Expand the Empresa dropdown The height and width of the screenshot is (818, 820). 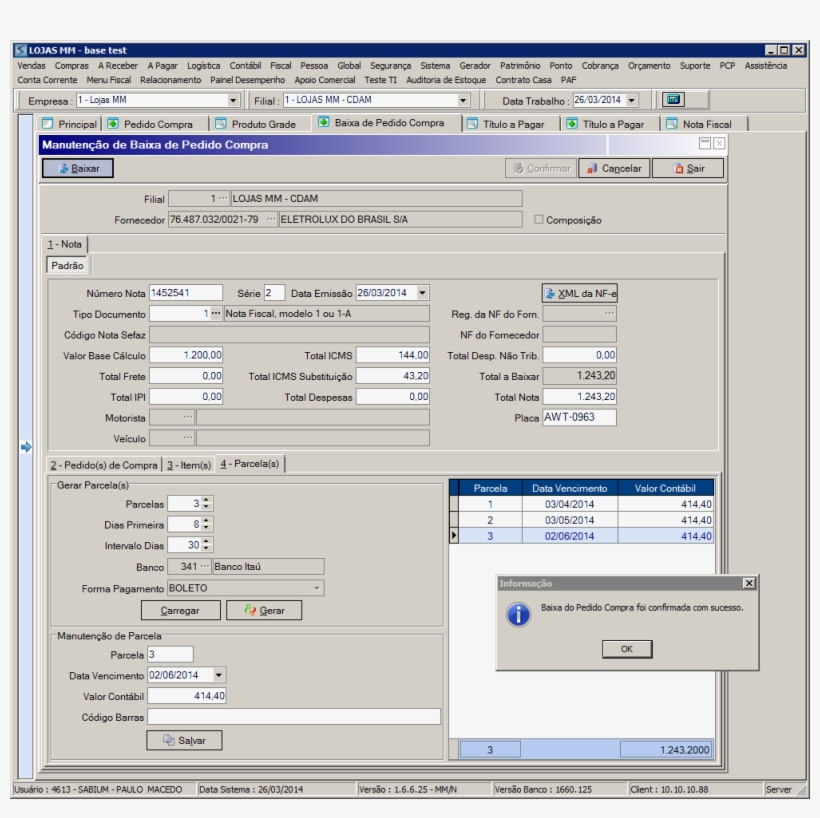233,100
